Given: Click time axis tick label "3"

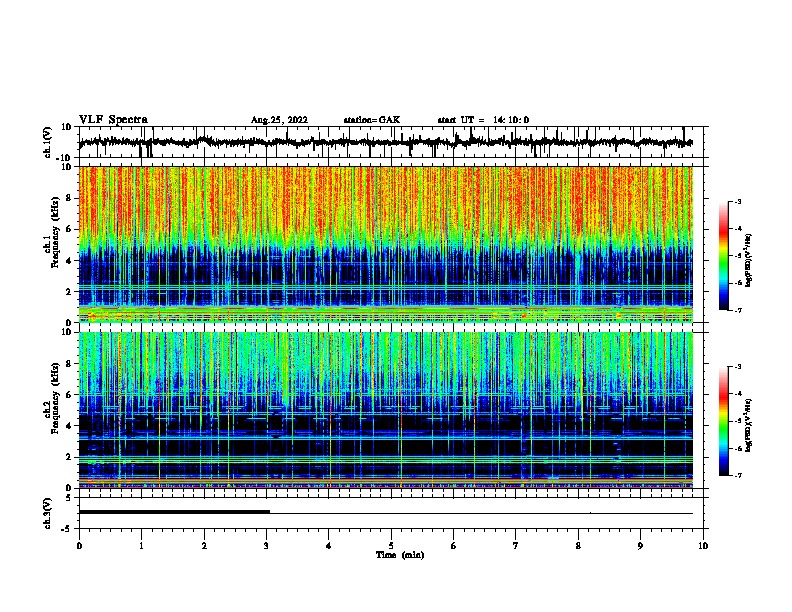Looking at the screenshot, I should pos(266,545).
